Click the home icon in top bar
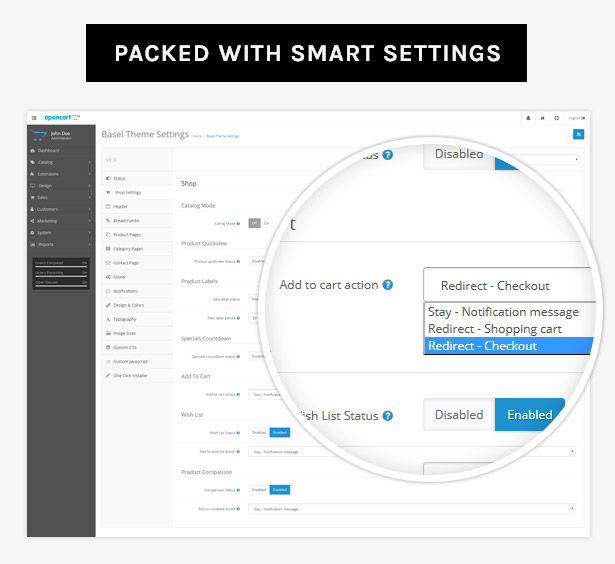Viewport: 615px width, 564px height. 542,118
